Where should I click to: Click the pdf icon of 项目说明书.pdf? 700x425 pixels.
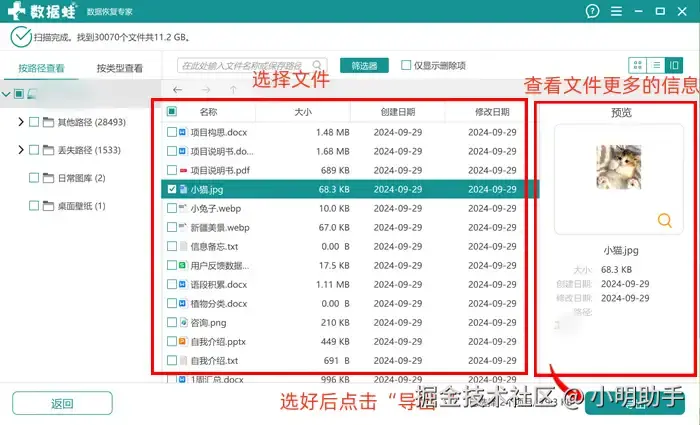pyautogui.click(x=183, y=170)
